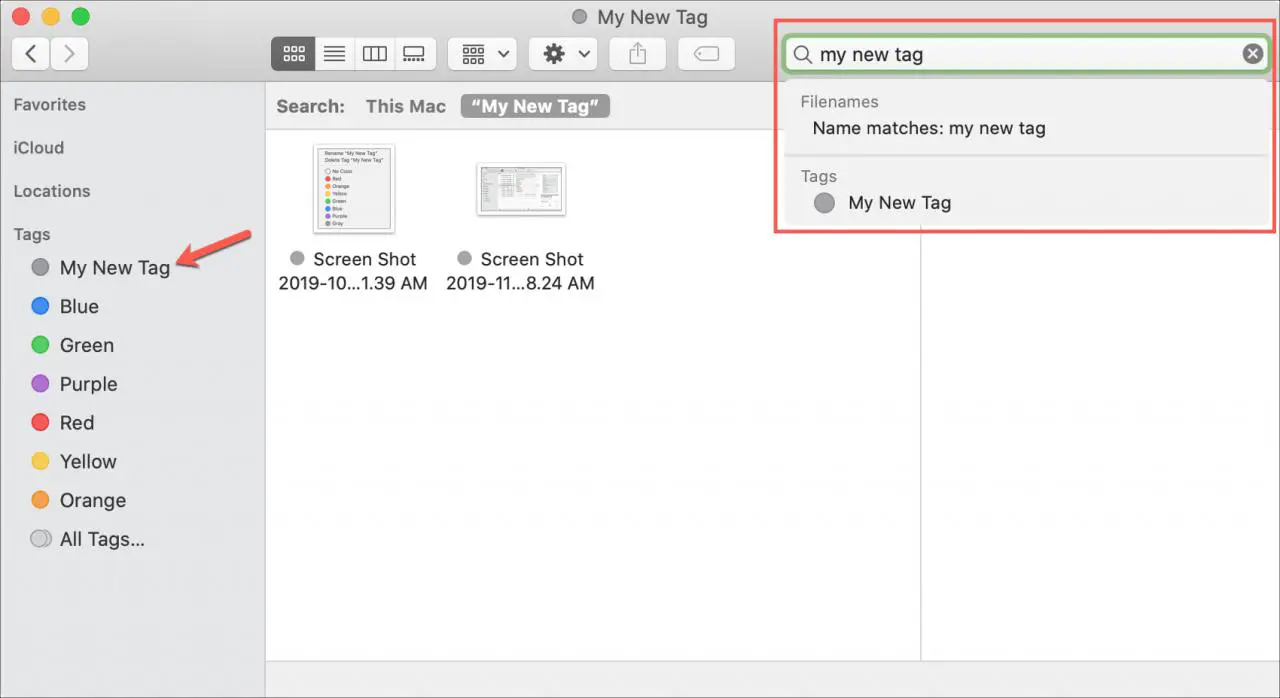Choose My New Tag under Tags suggestions
Screen dimensions: 1280x698
click(x=898, y=203)
